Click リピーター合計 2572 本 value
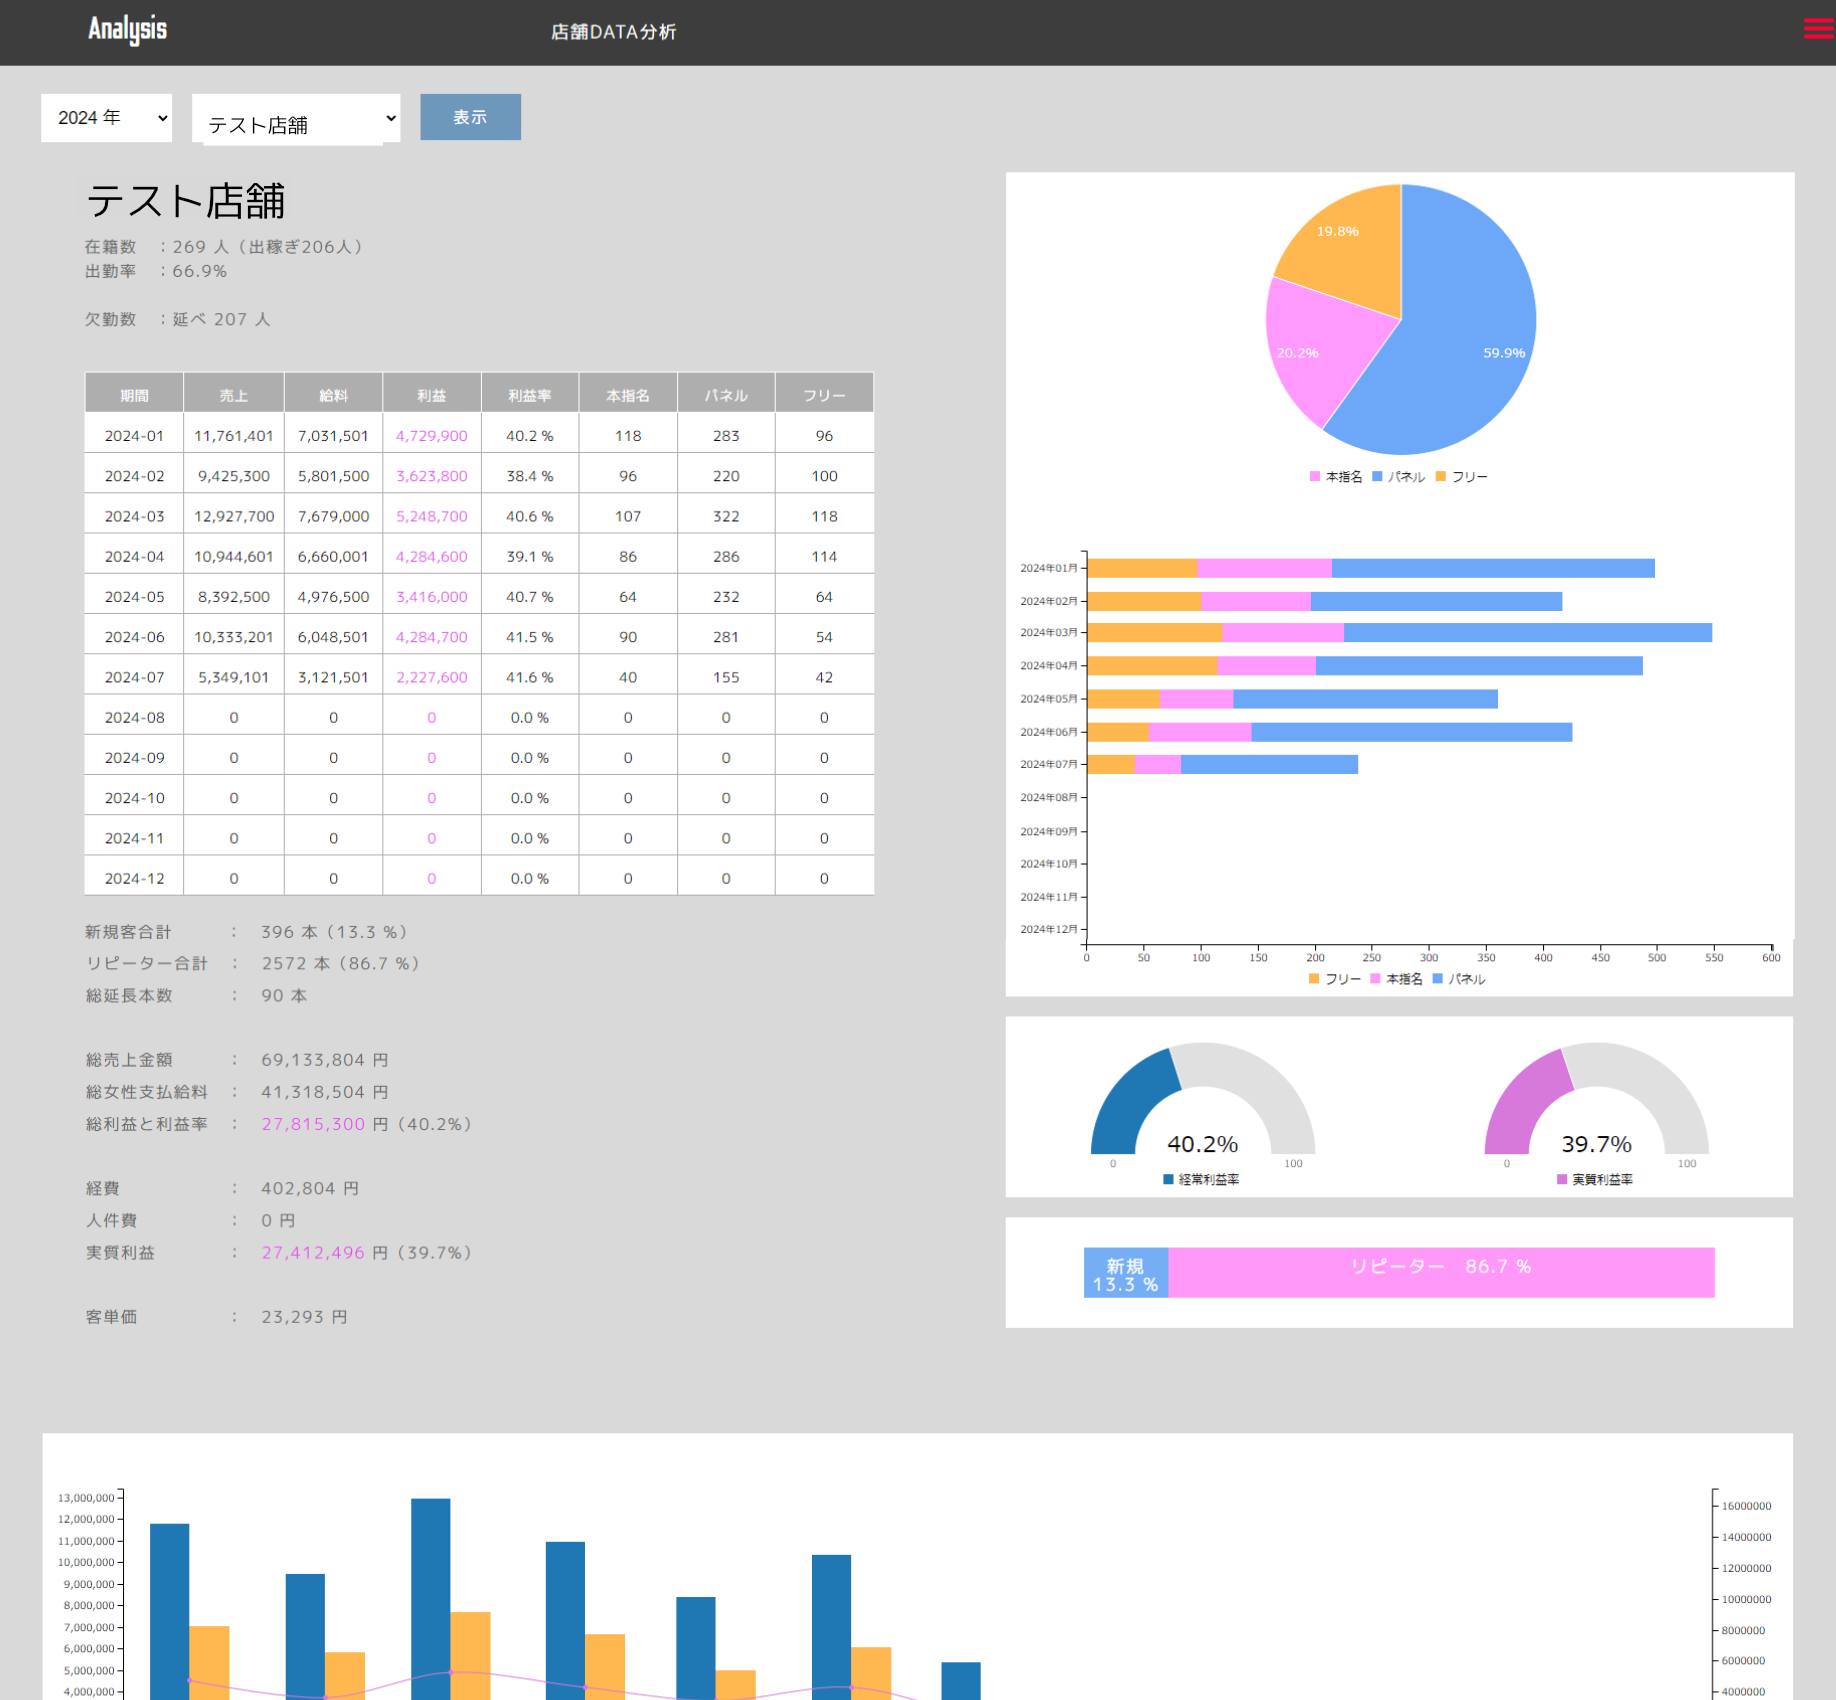This screenshot has height=1700, width=1836. (x=340, y=964)
